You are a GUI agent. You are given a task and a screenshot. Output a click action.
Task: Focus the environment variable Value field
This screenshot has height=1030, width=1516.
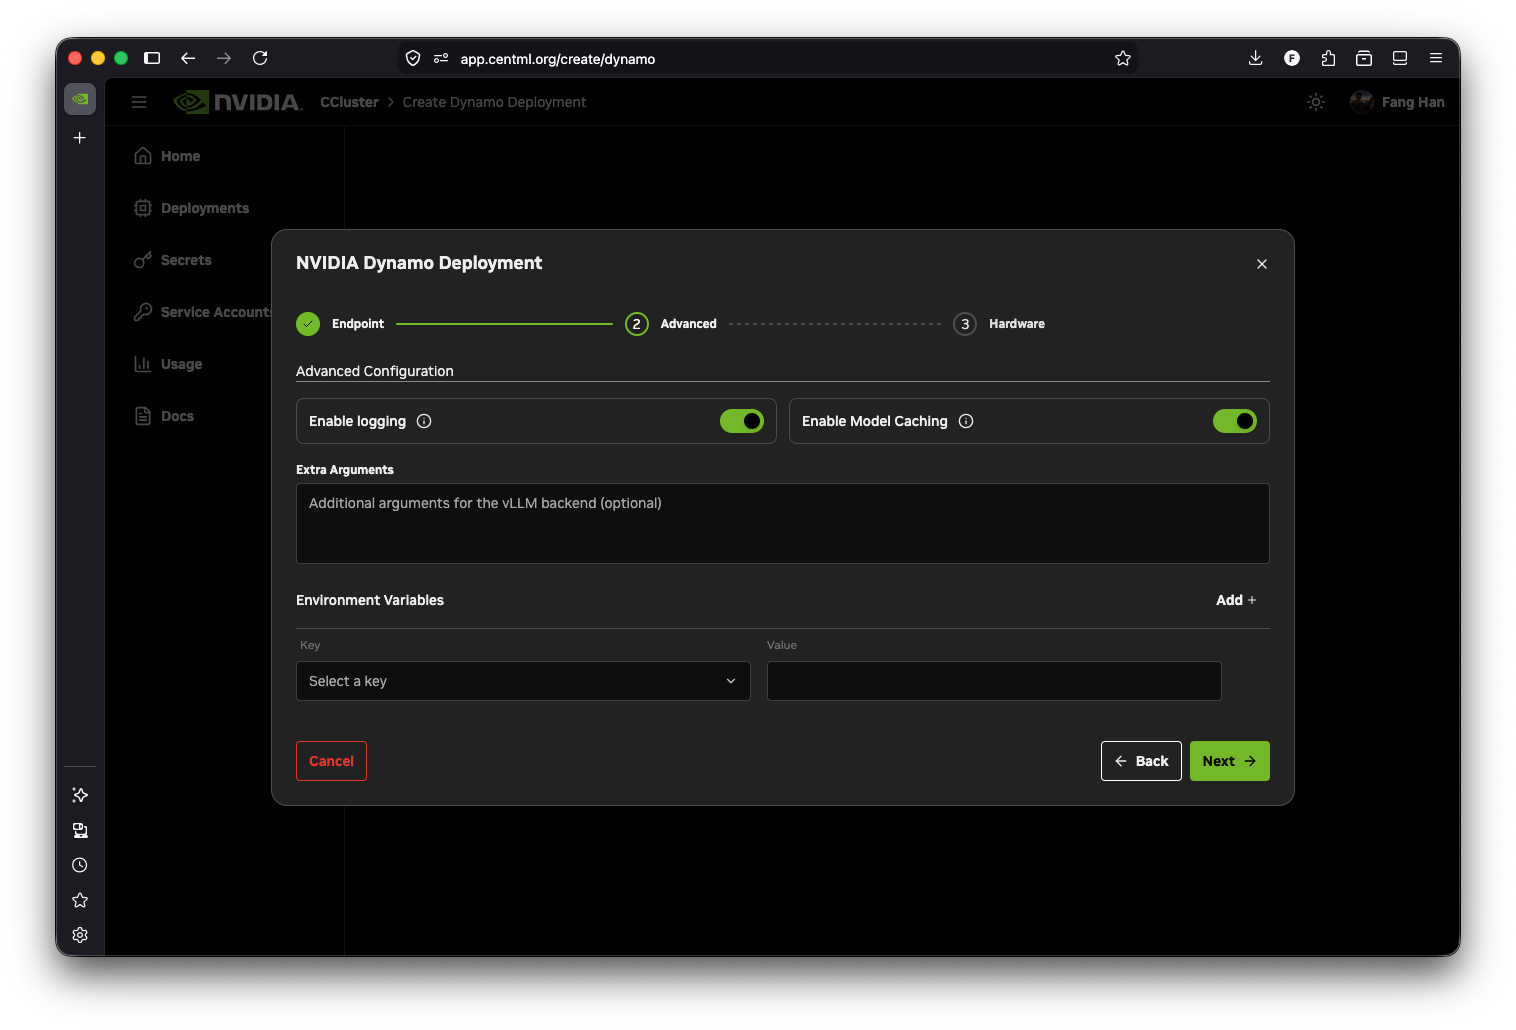(x=994, y=681)
